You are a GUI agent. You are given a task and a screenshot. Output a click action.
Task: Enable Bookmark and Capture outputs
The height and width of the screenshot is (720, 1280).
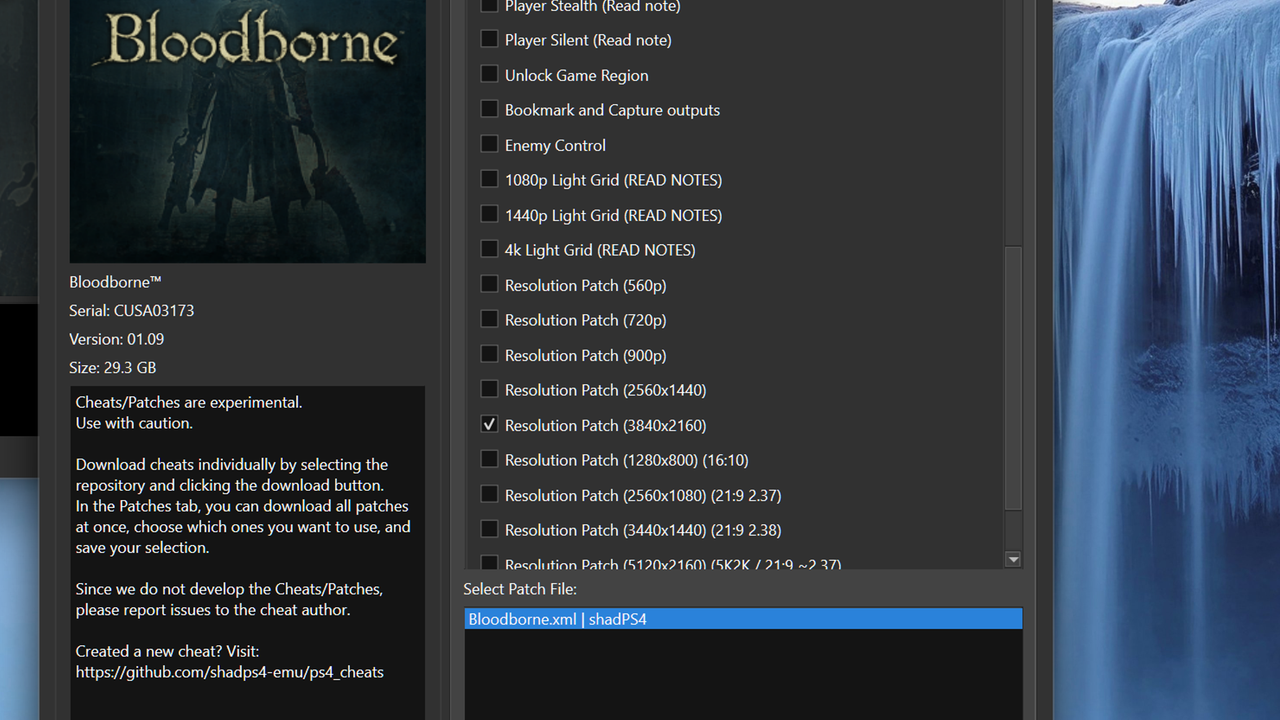click(489, 109)
